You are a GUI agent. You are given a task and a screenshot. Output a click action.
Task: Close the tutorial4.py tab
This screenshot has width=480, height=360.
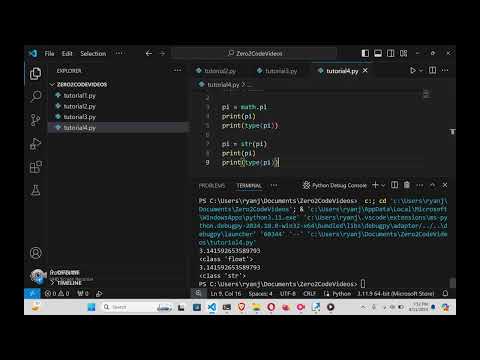365,71
